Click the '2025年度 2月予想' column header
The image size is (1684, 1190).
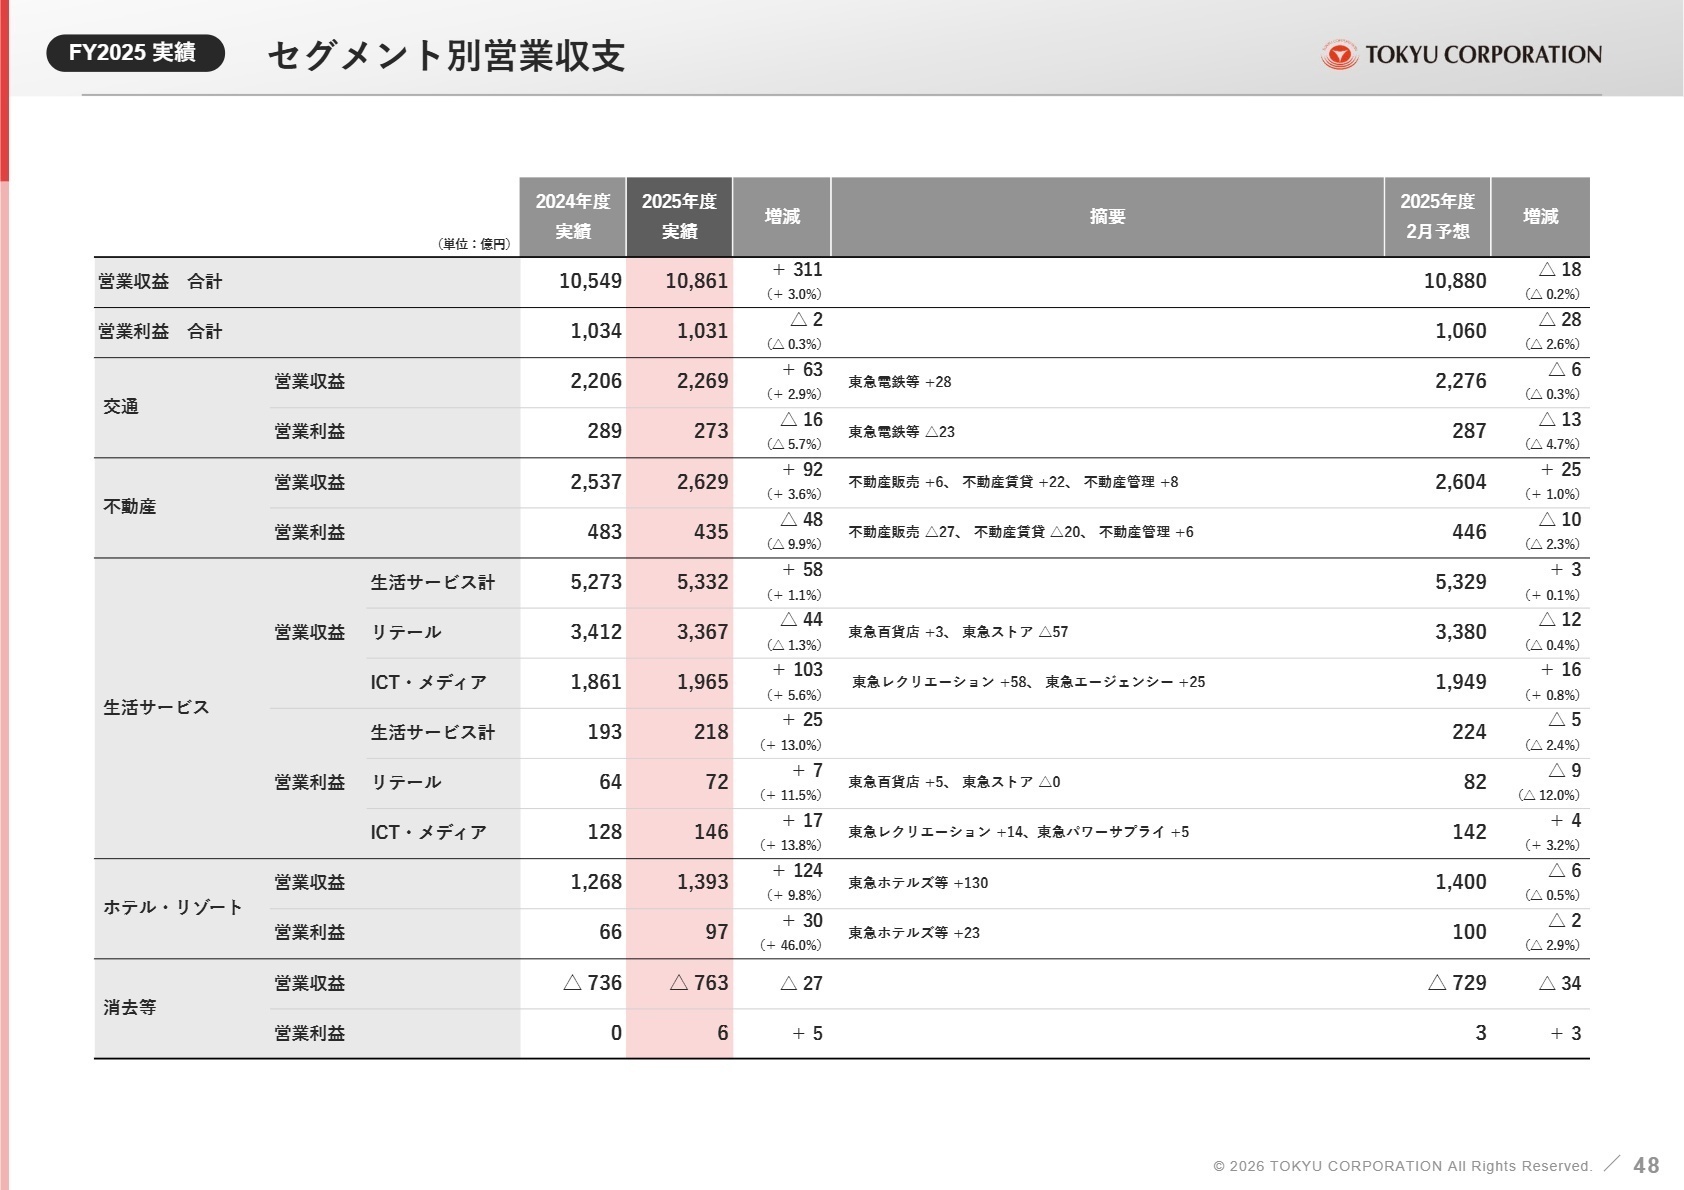(x=1437, y=217)
